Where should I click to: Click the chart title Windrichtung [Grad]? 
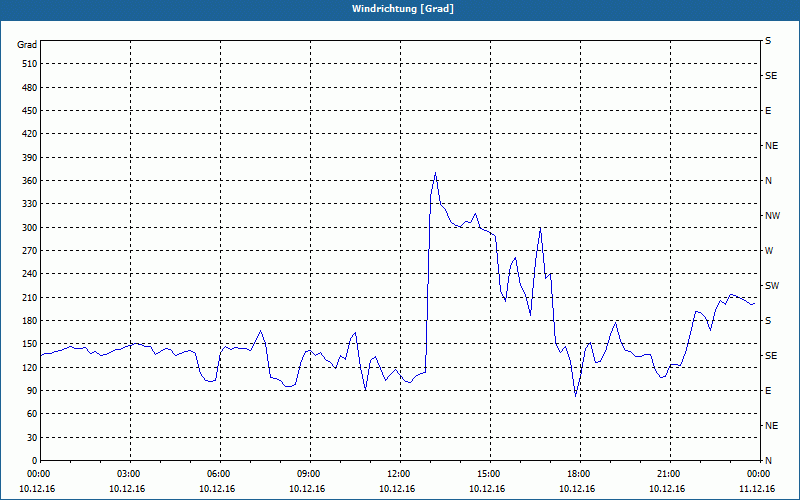tap(403, 9)
